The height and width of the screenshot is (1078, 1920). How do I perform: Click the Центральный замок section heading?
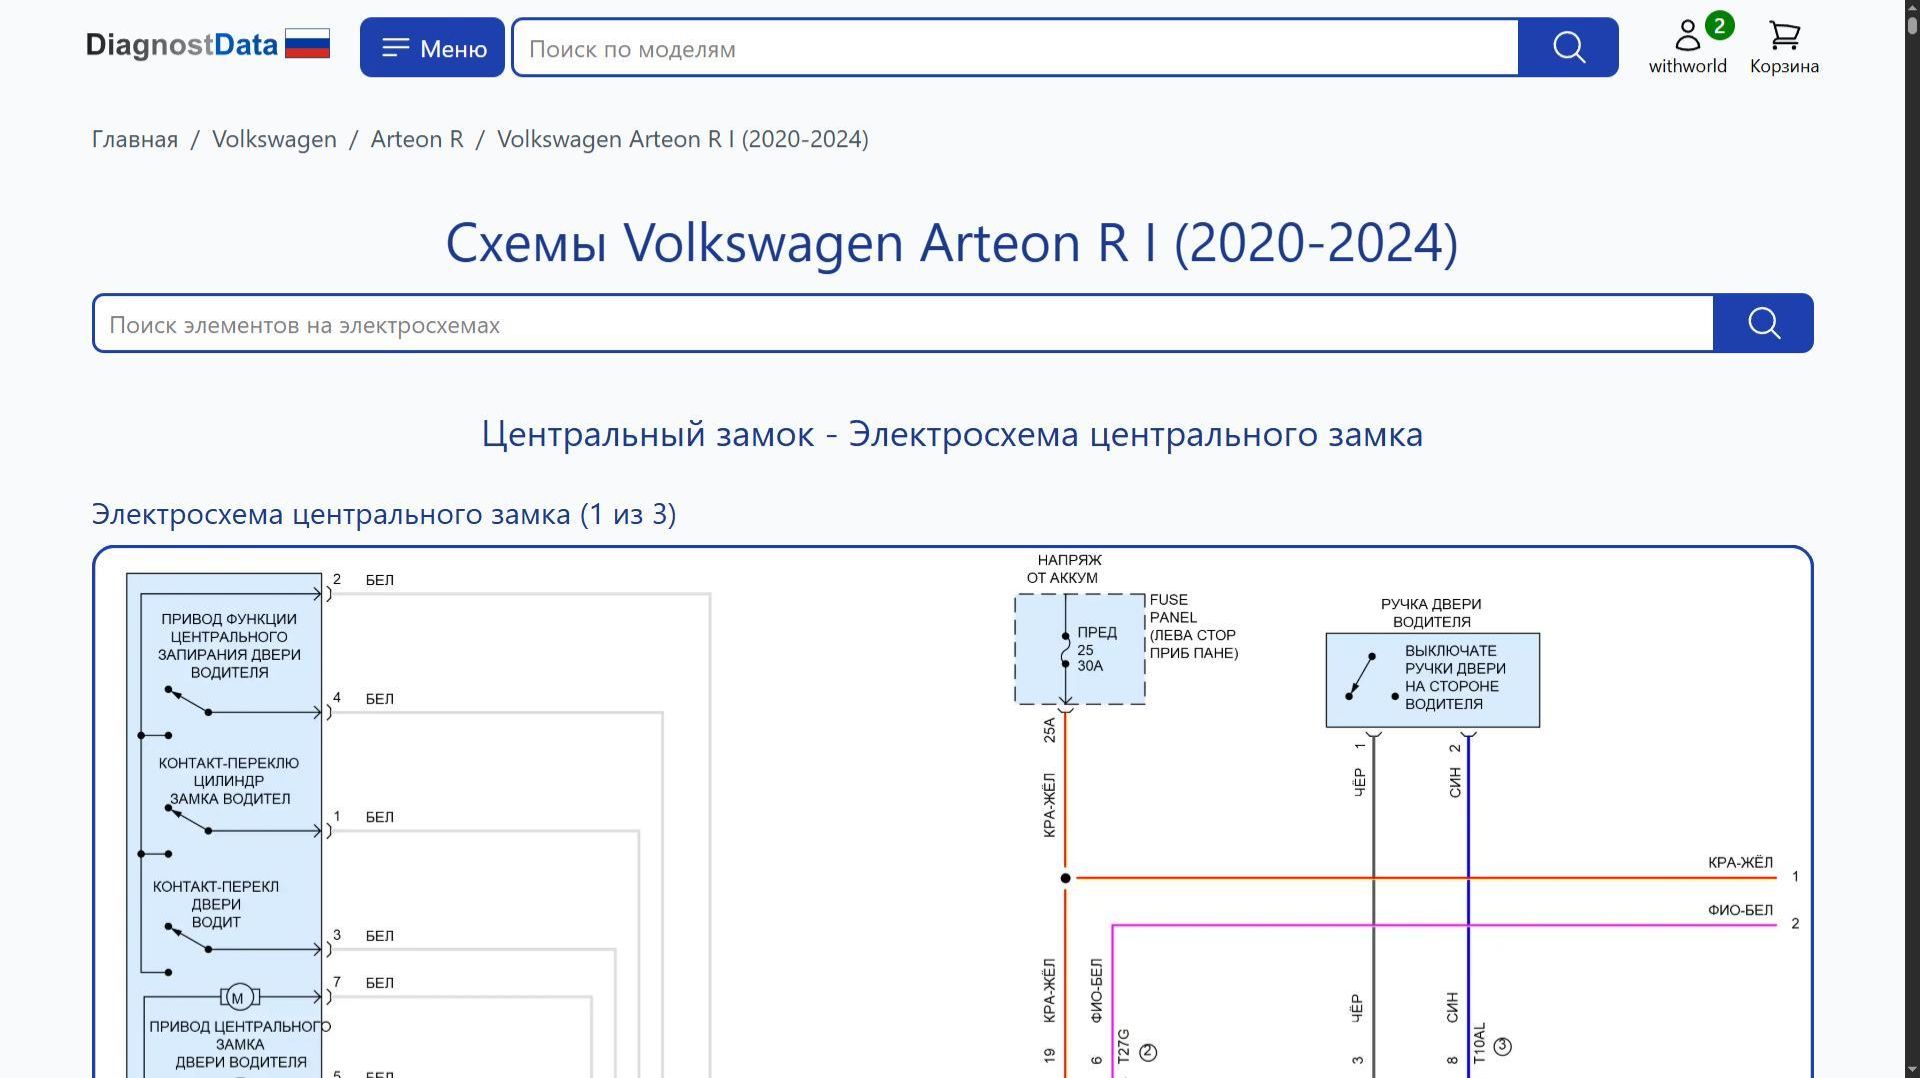click(952, 434)
